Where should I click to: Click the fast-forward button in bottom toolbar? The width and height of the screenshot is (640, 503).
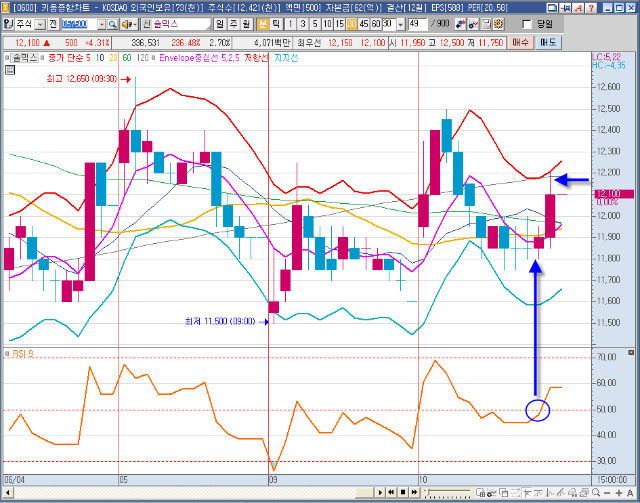(x=415, y=492)
